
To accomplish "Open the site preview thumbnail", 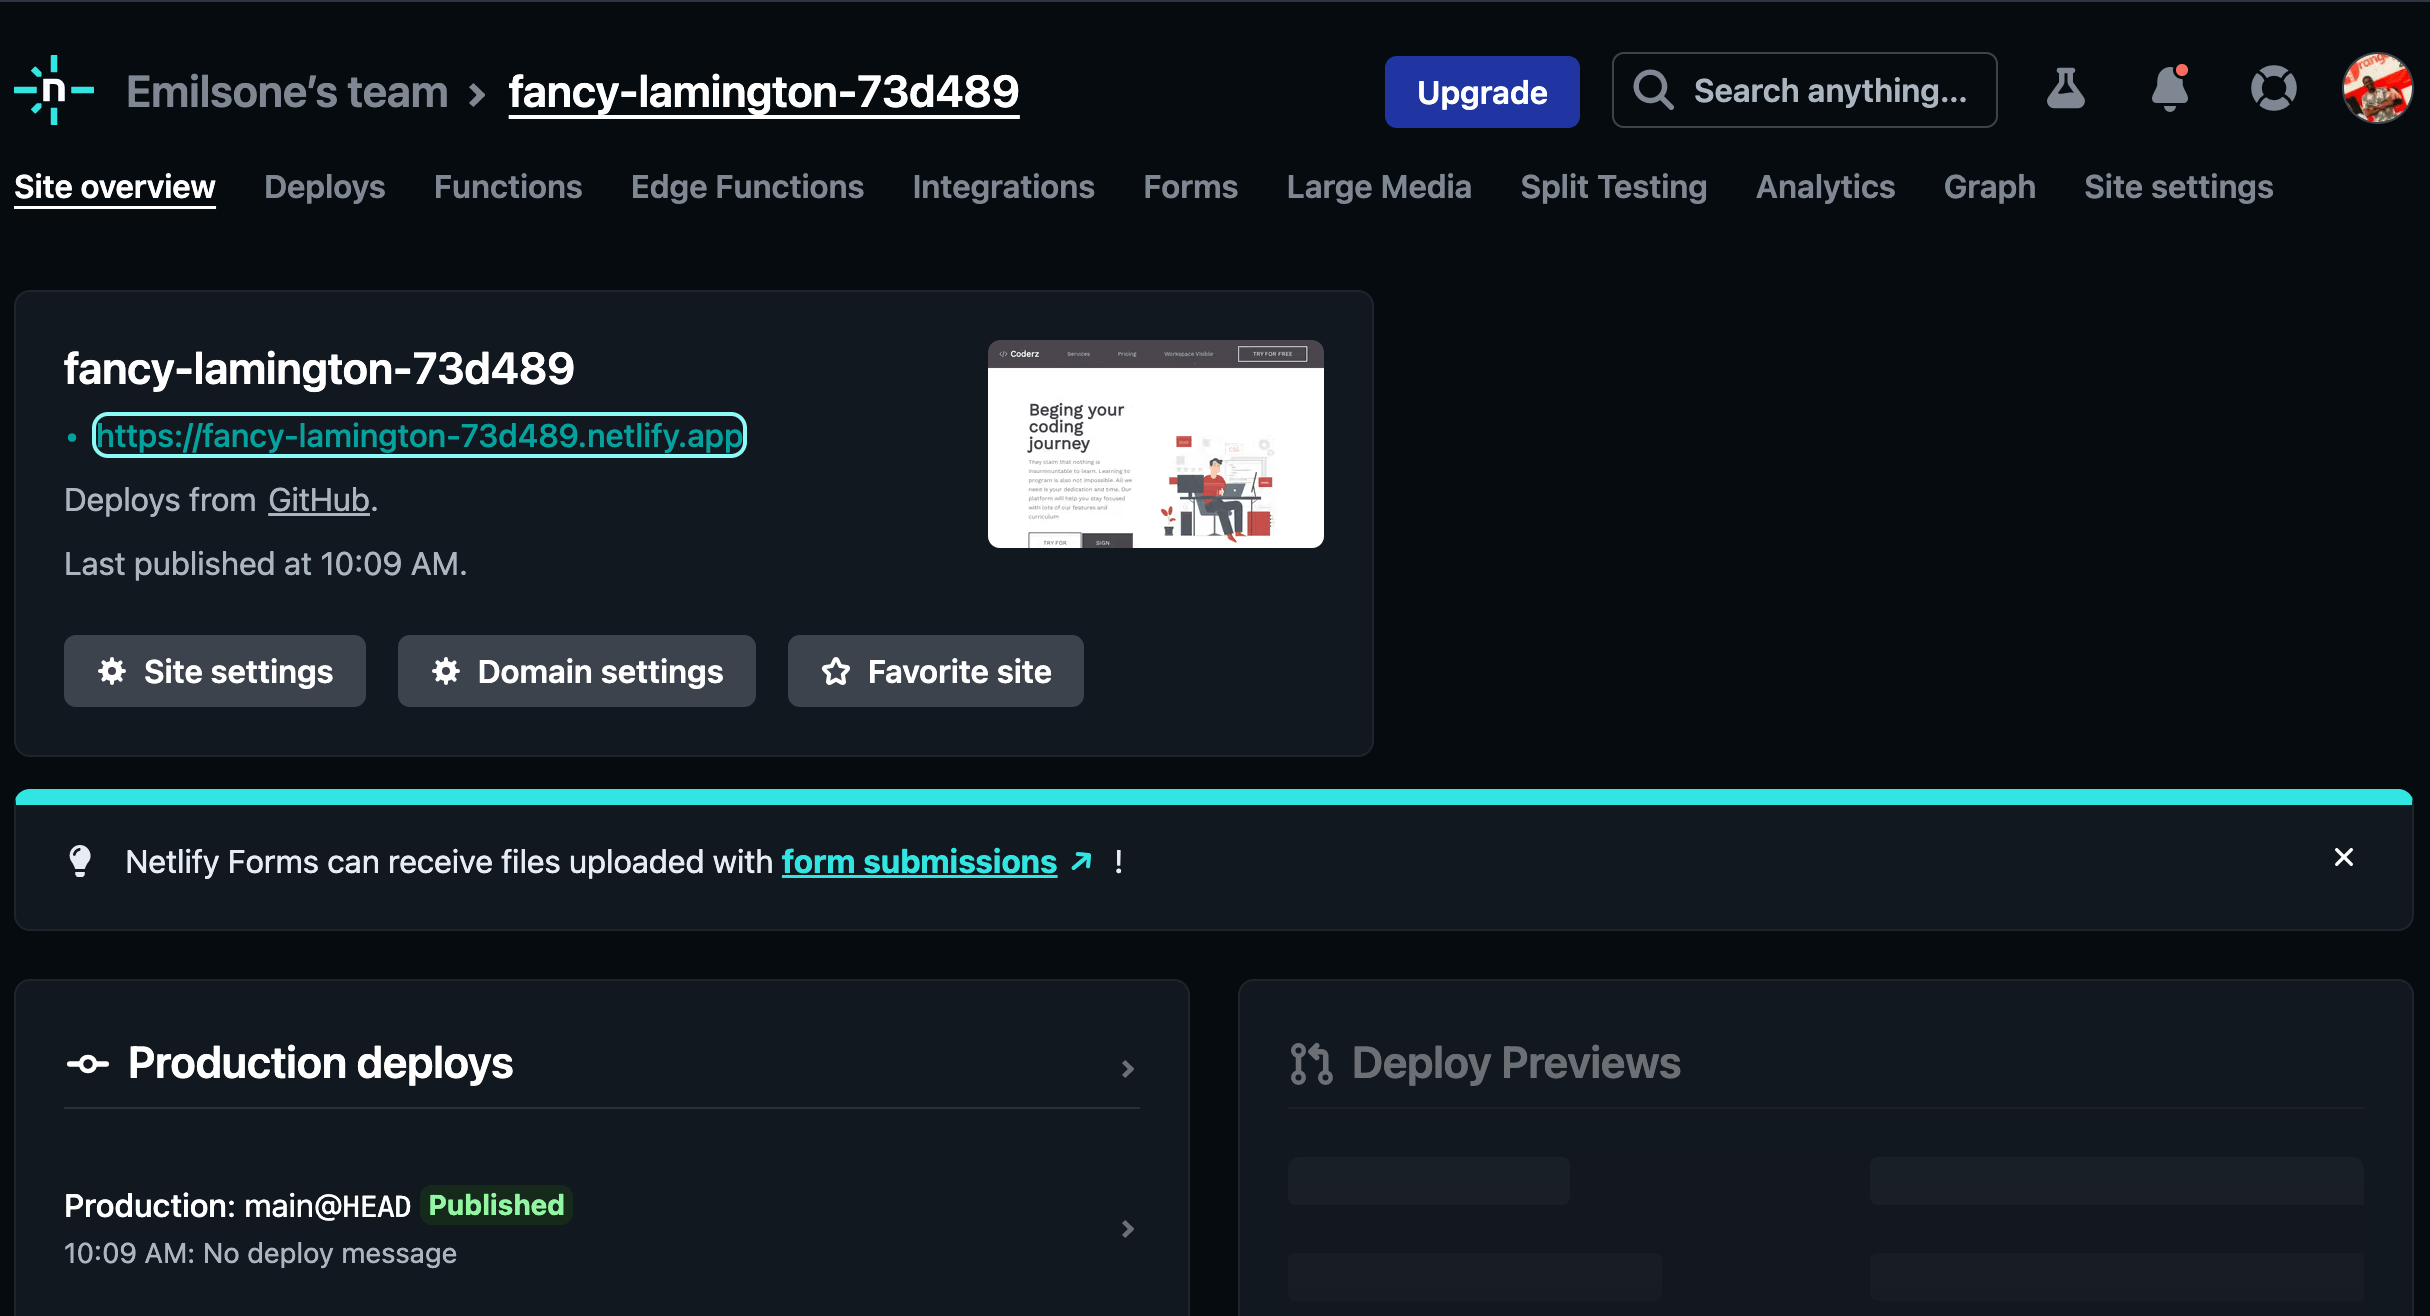I will (x=1155, y=444).
